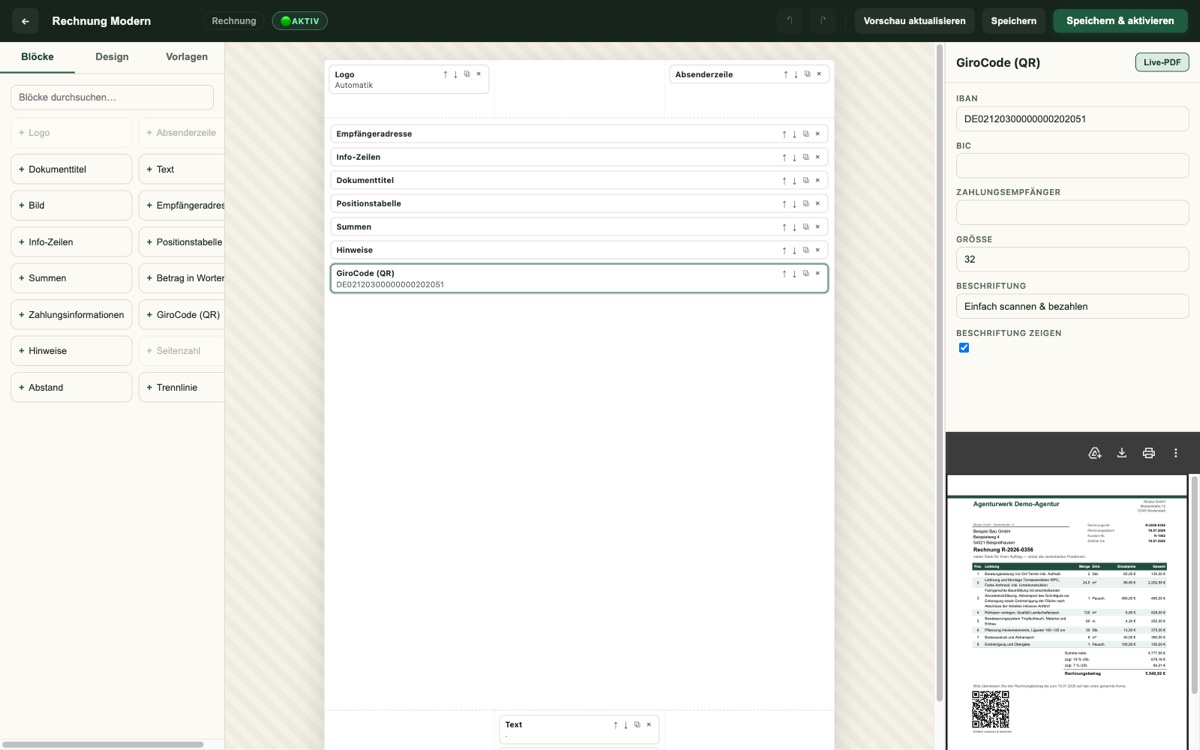The image size is (1200, 750).
Task: Move Info-Zeilen block down
Action: tap(795, 157)
